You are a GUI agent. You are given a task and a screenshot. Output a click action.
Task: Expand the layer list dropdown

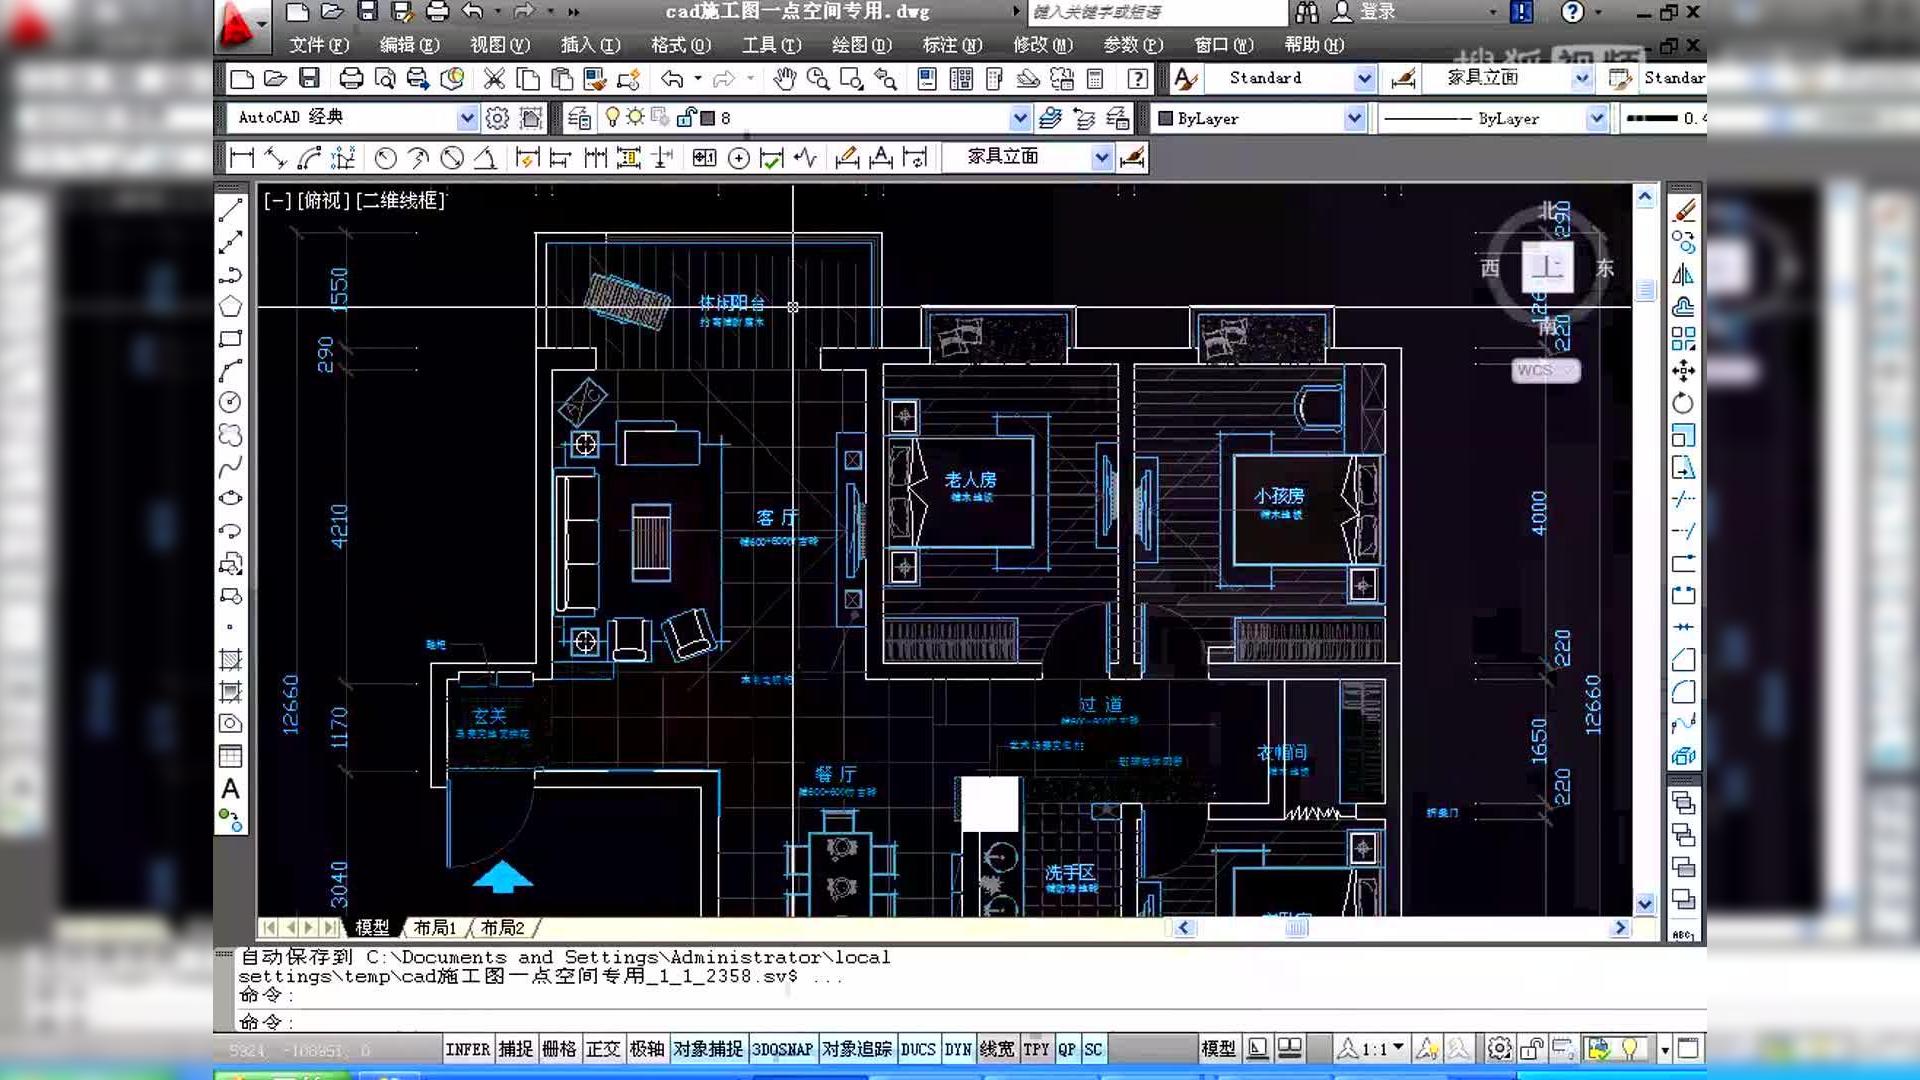1019,118
